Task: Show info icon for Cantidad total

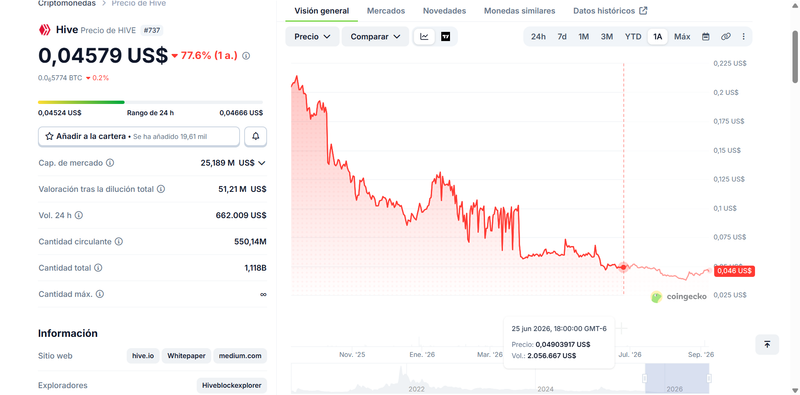Action: (98, 268)
